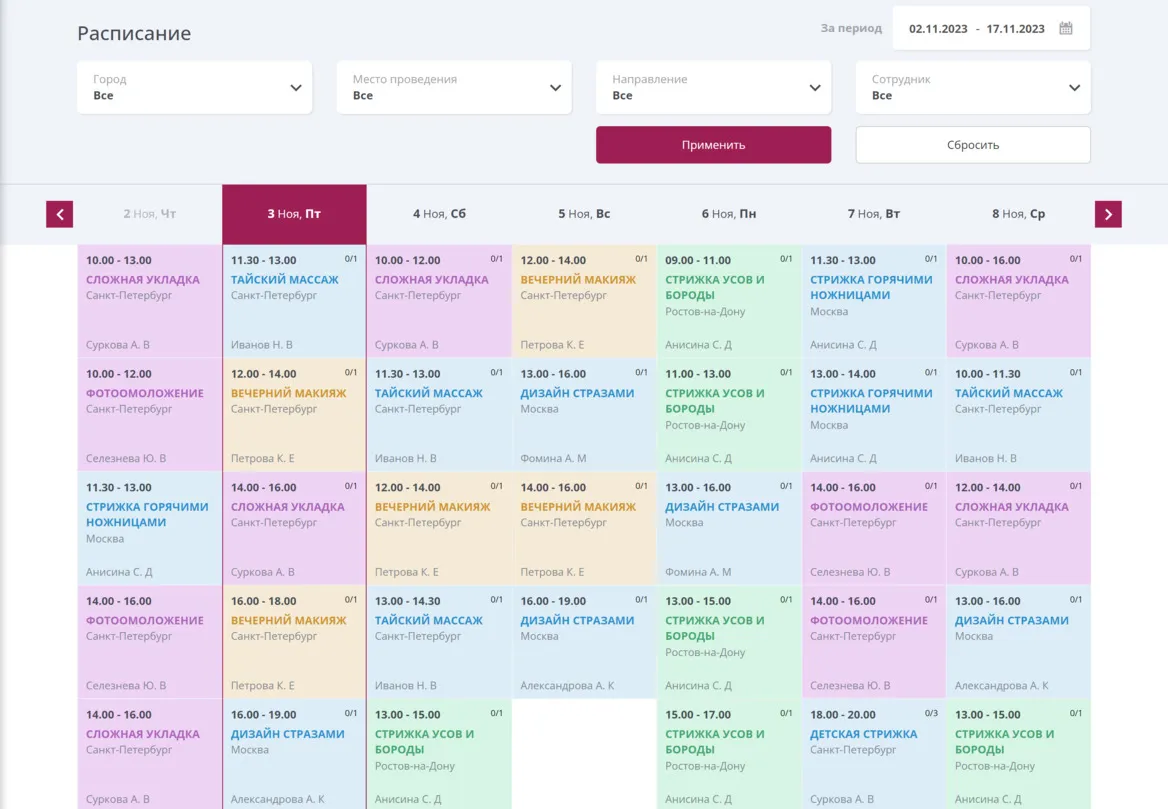Open Вечерний макияж 14.00 - 16.00 Sunday card
The image size is (1168, 809).
584,529
